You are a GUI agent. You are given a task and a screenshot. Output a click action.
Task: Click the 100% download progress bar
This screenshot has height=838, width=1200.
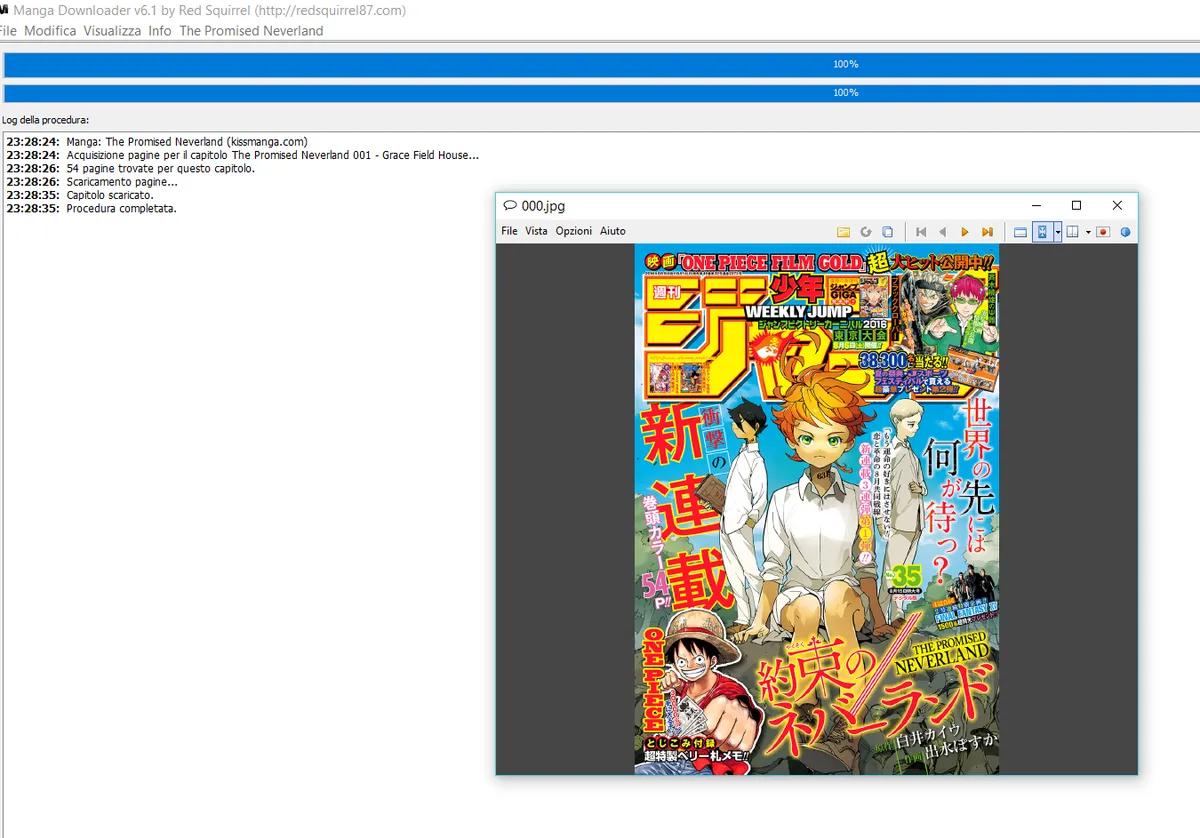point(600,63)
